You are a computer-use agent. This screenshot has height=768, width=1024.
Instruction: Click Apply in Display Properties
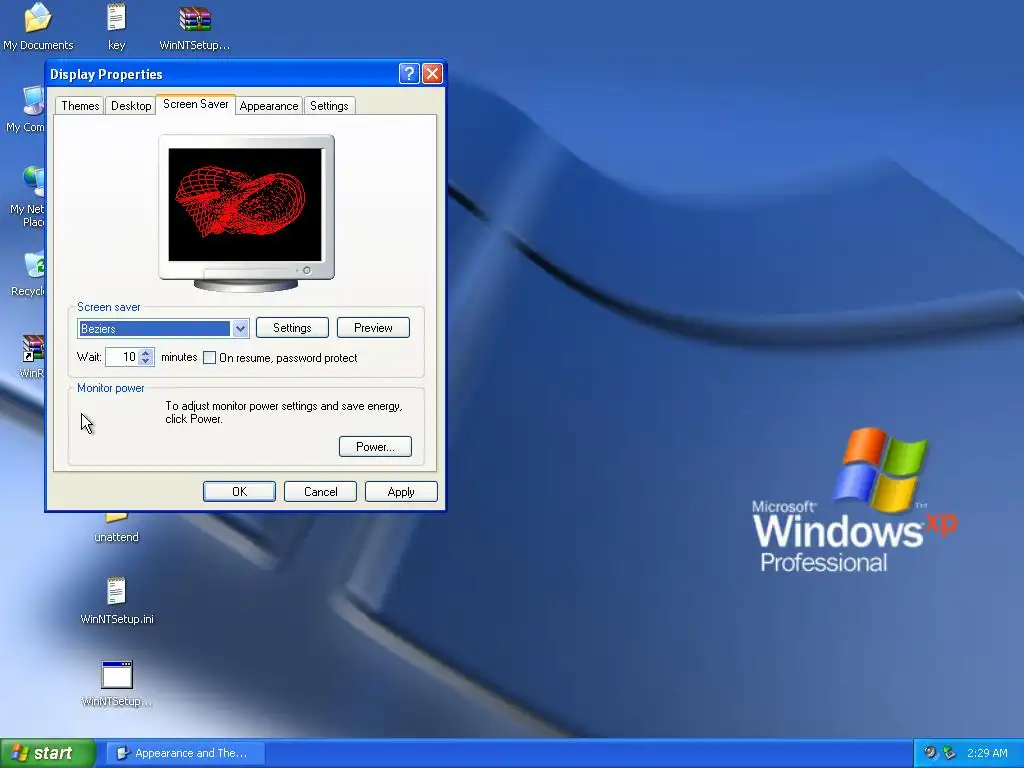point(401,492)
